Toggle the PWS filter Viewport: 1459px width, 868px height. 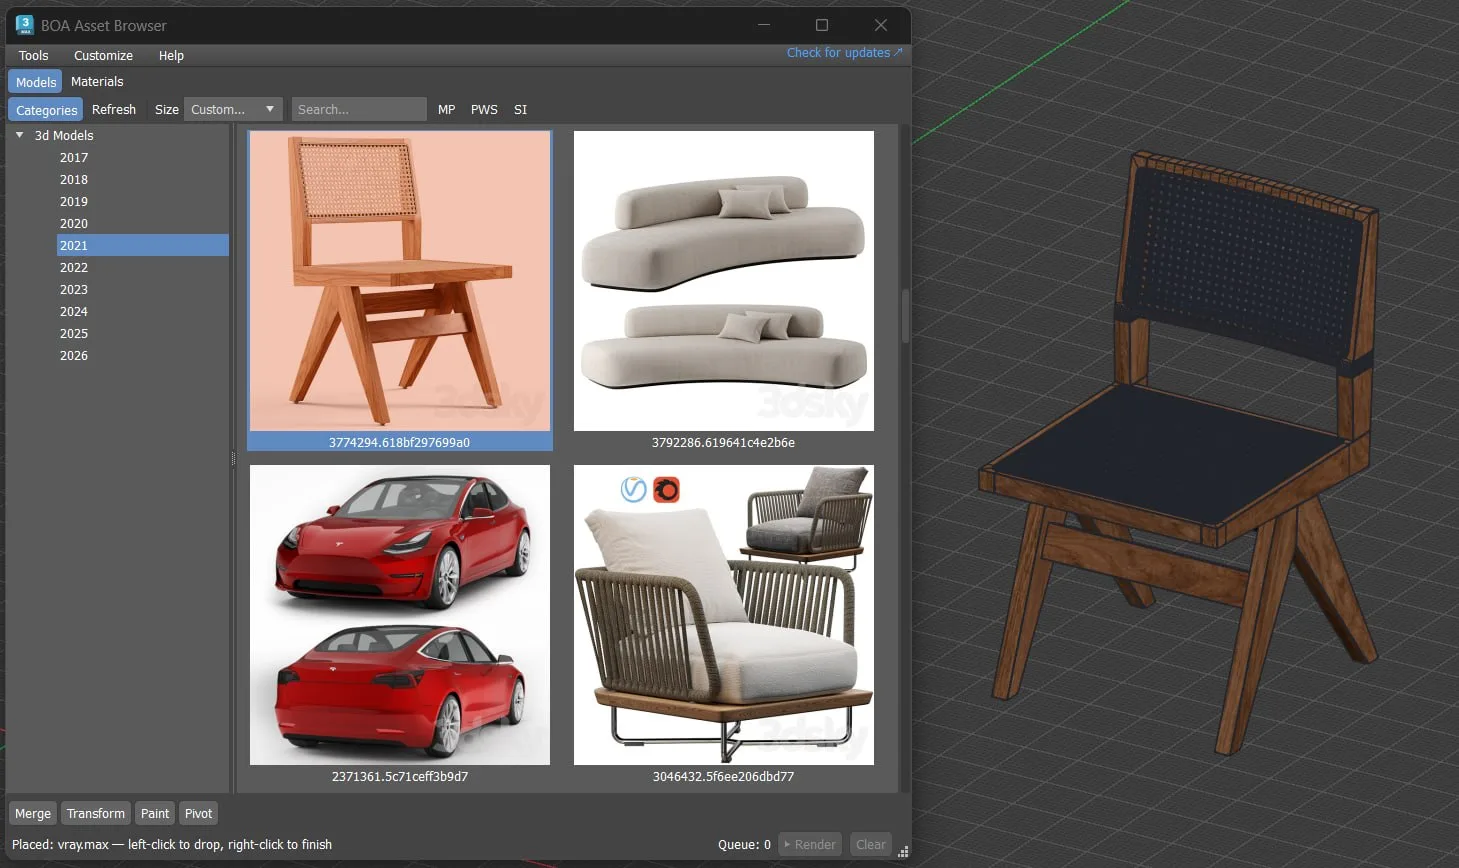484,110
